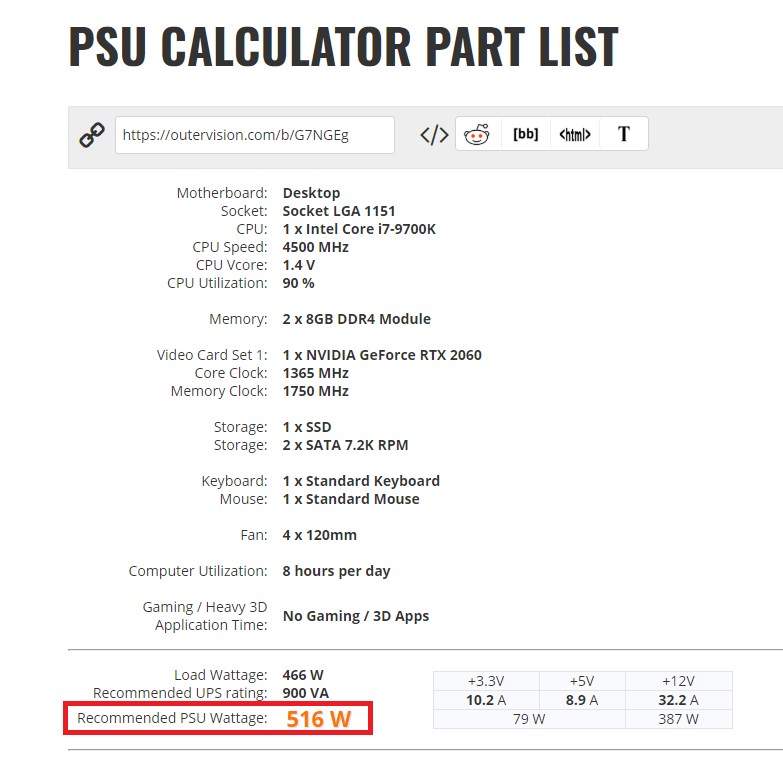Click the 516 W recommended PSU wattage value

click(x=319, y=719)
